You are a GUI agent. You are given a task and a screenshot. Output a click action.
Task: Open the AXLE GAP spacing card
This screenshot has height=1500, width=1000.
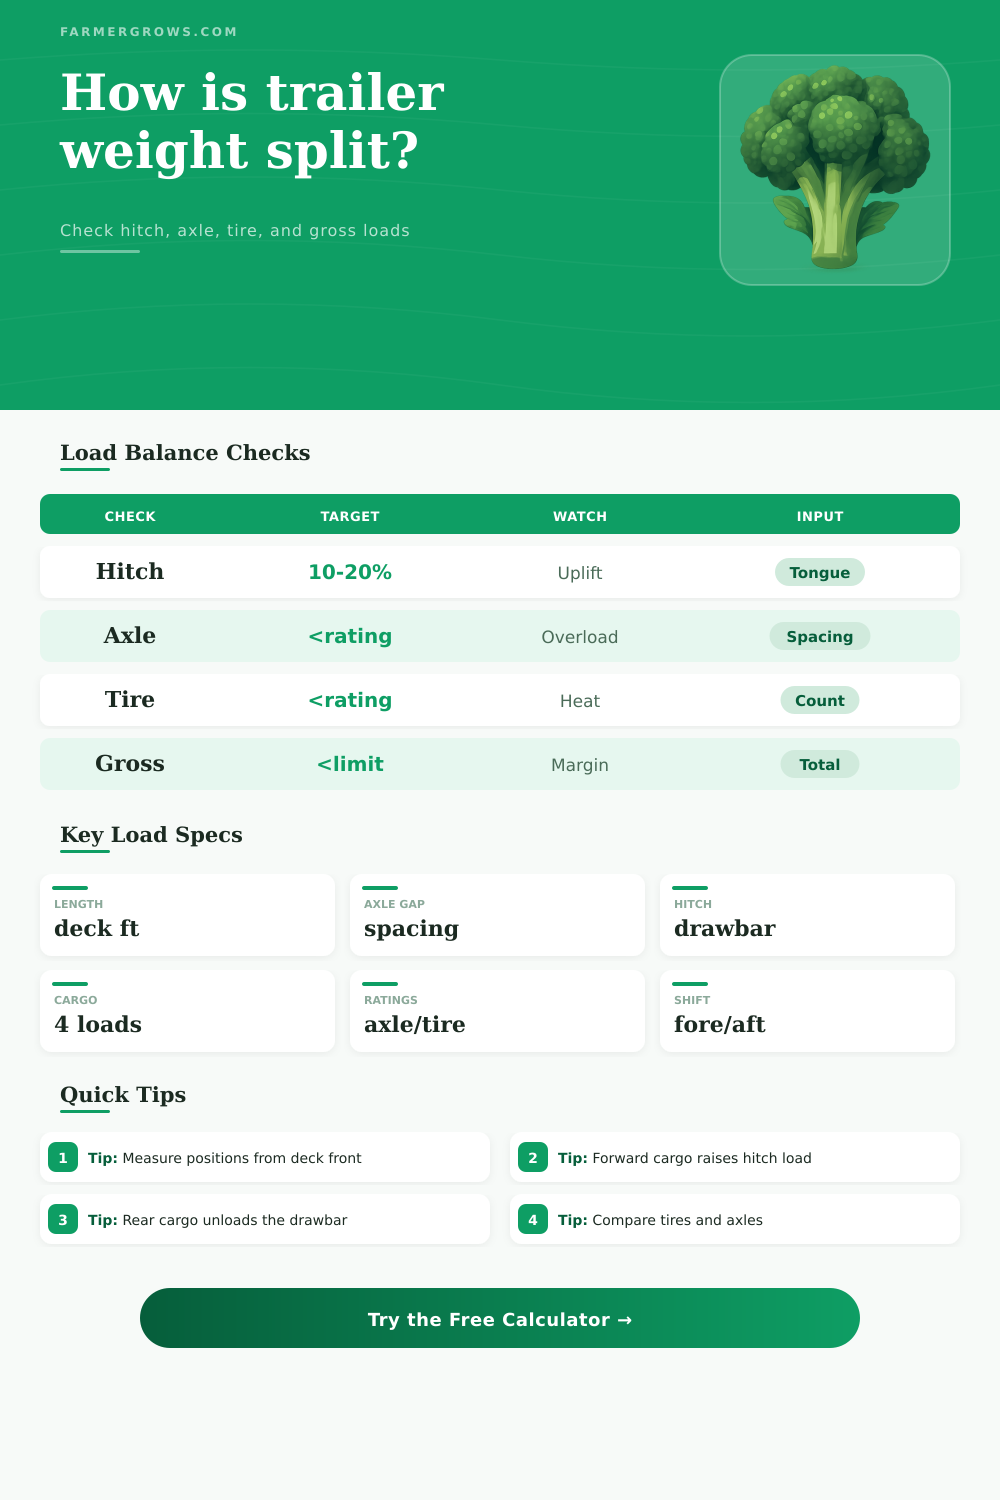[497, 915]
